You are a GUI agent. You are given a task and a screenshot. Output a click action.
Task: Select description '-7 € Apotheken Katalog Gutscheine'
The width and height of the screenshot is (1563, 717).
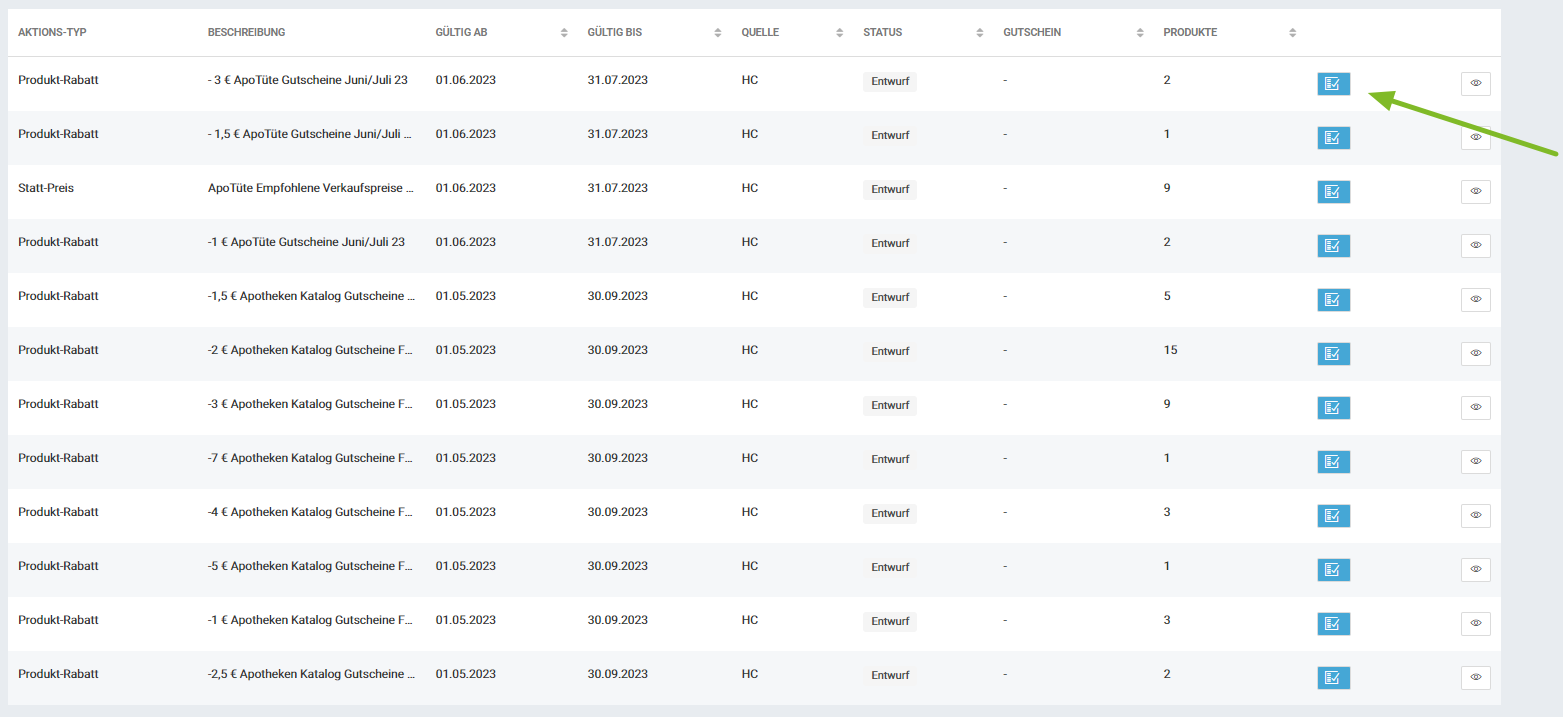[311, 458]
